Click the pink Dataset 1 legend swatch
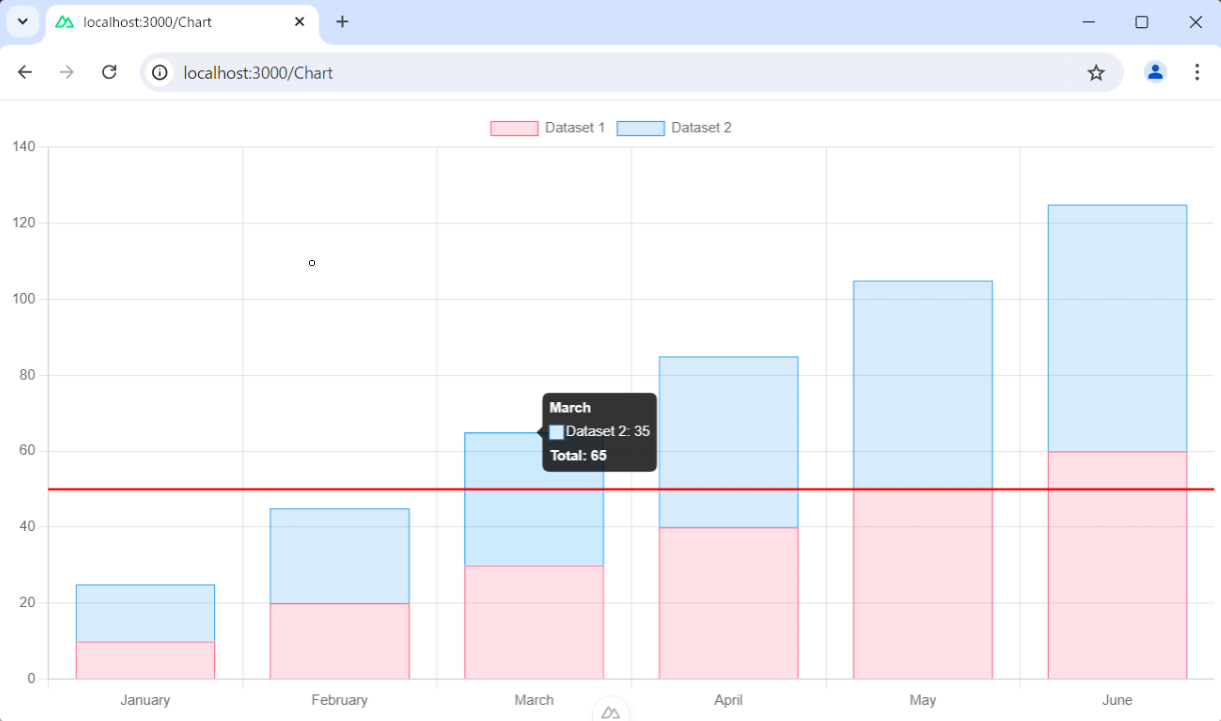Viewport: 1221px width, 721px height. coord(513,128)
